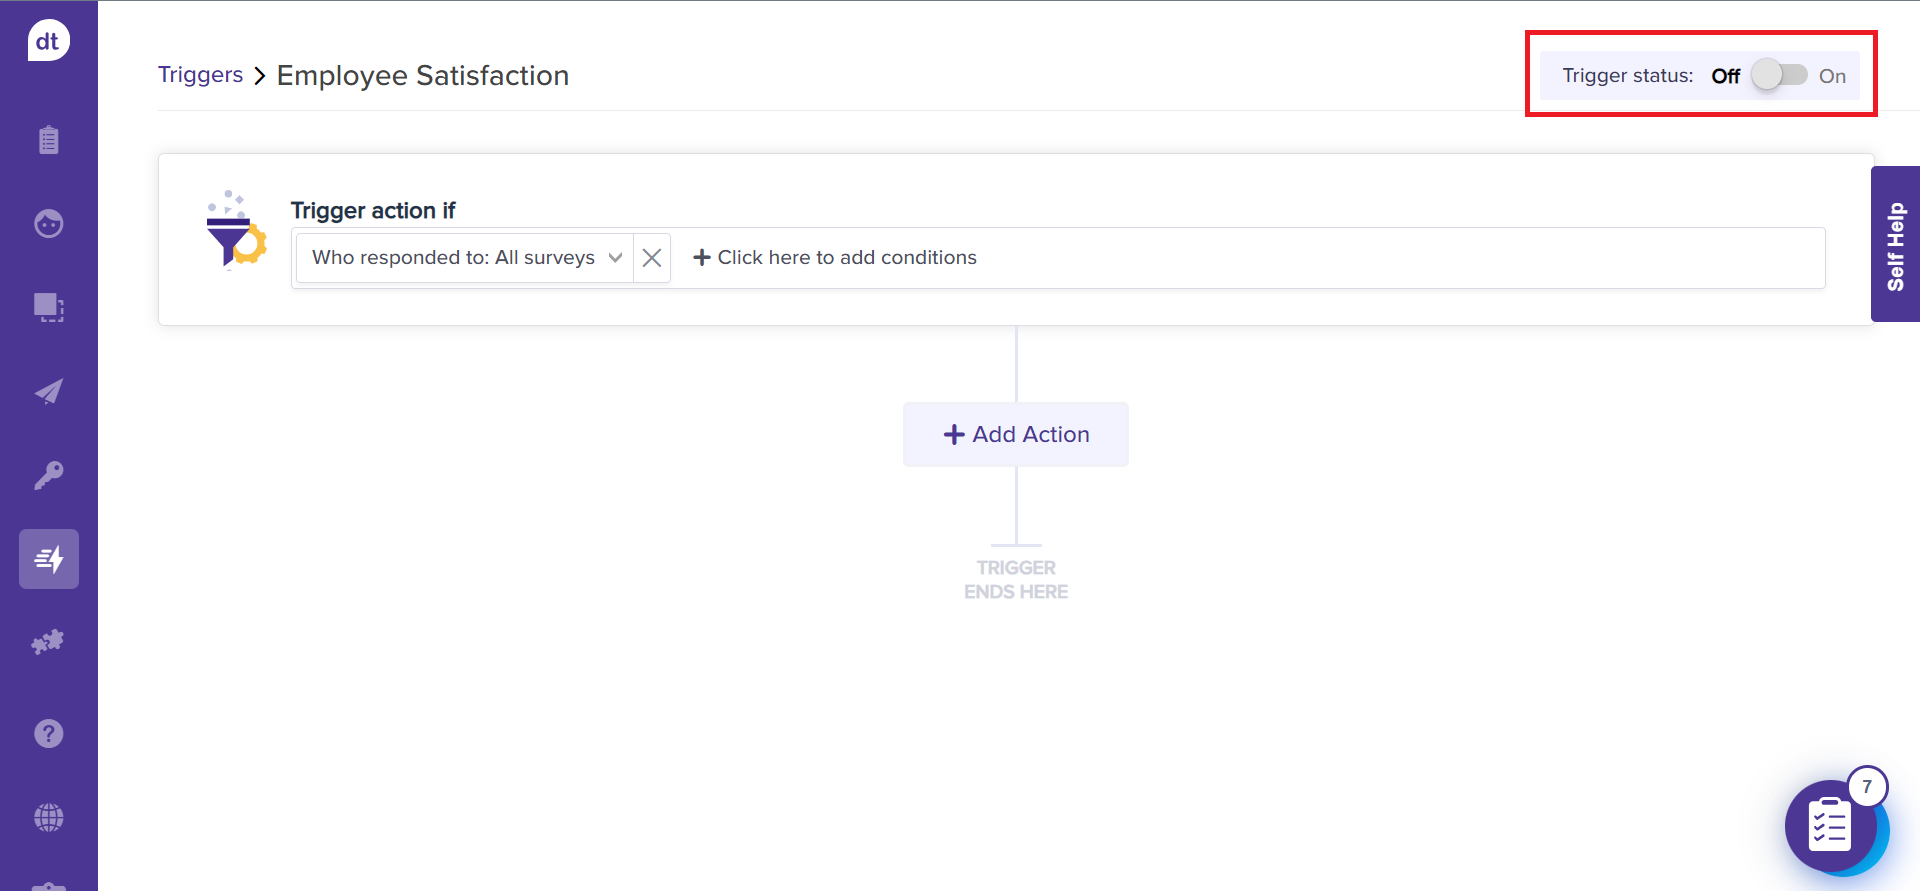
Task: Click the Off label for trigger status
Action: (1725, 76)
